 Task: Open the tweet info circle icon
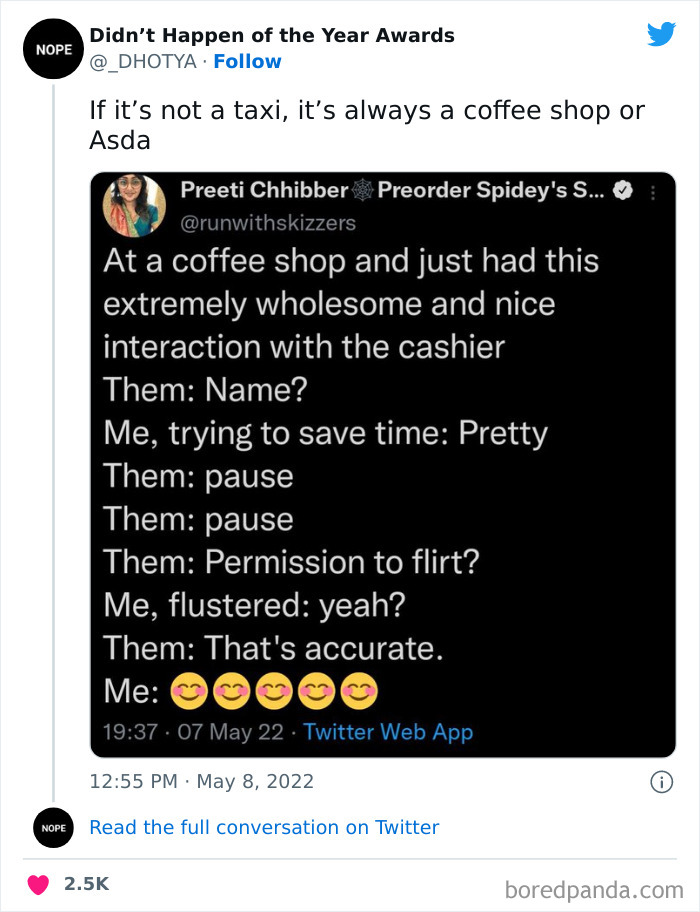[x=661, y=782]
